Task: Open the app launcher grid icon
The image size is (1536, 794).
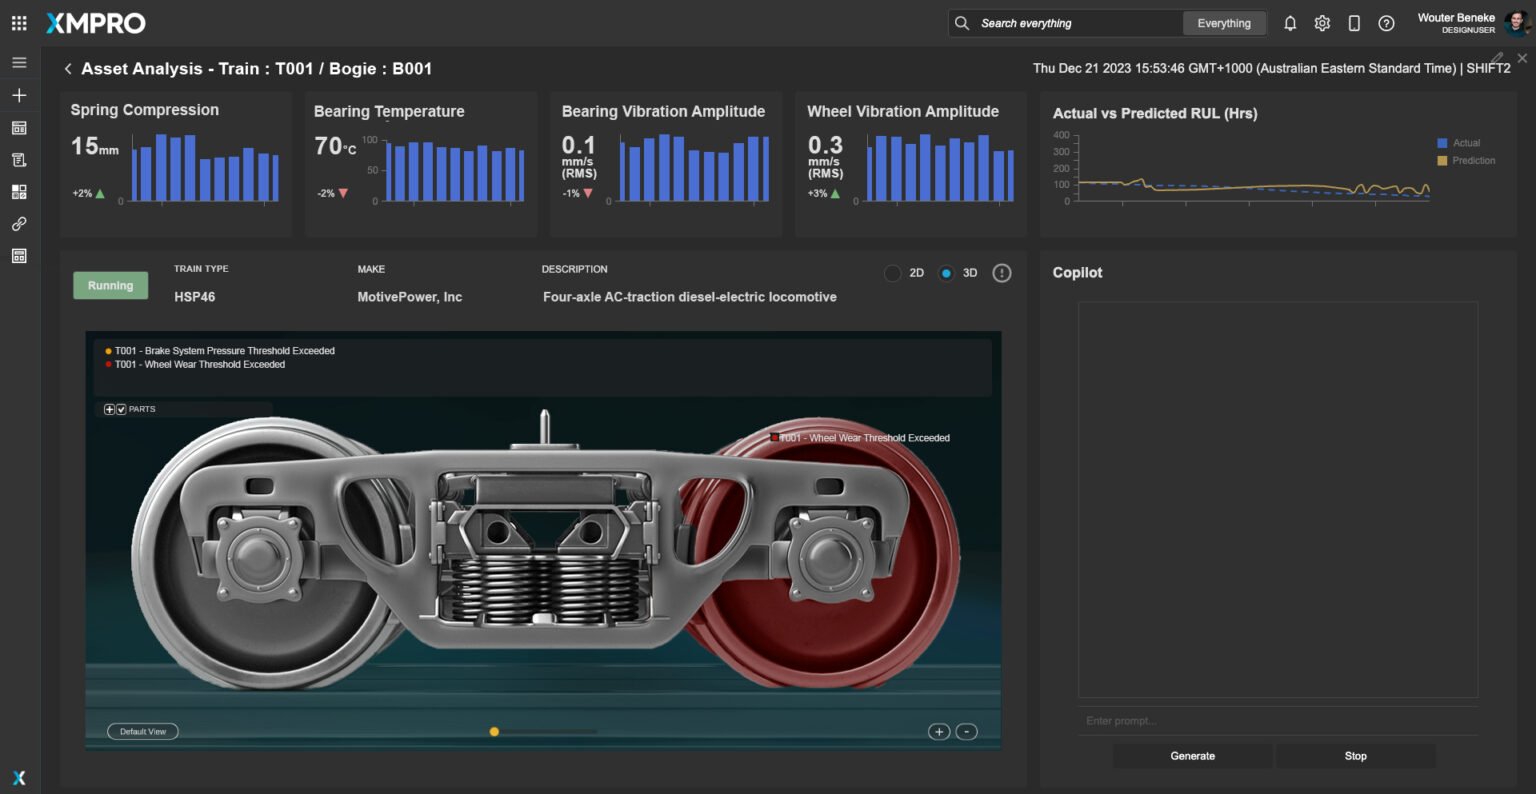Action: [19, 23]
